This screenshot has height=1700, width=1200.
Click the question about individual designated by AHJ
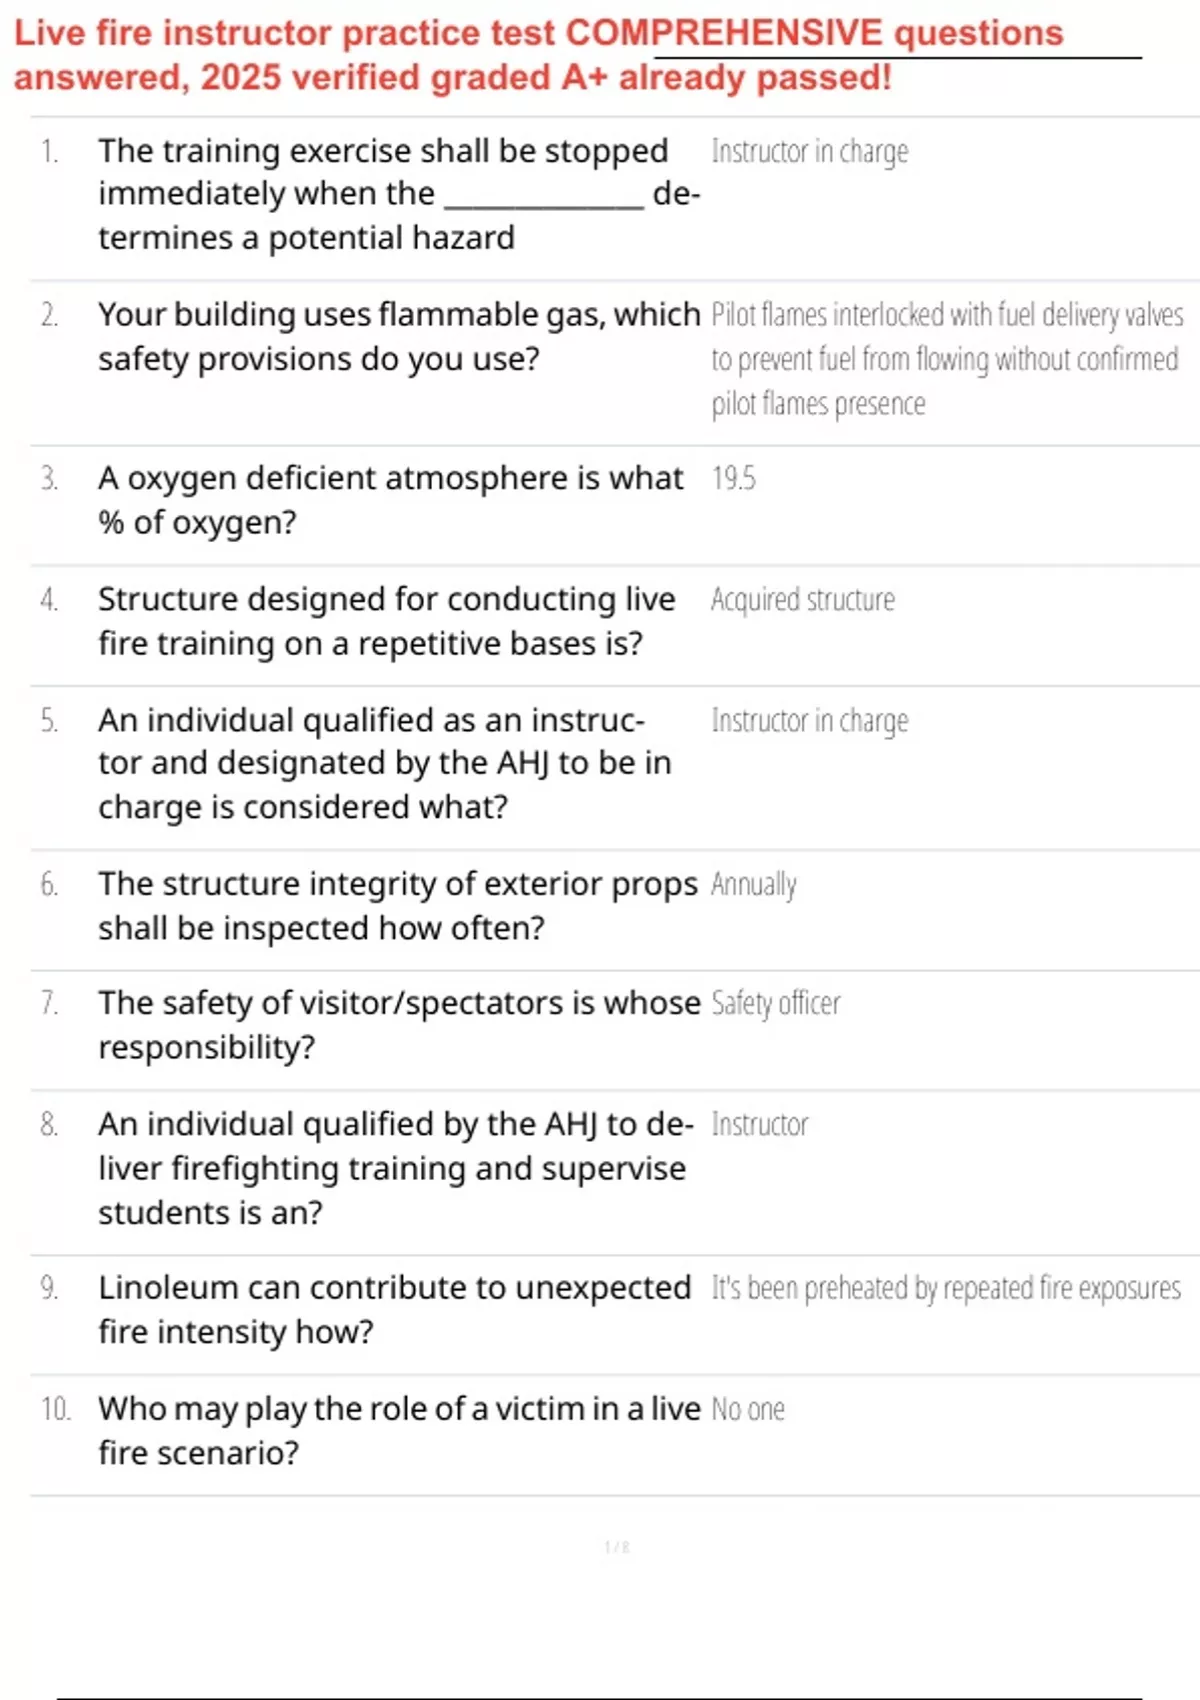pyautogui.click(x=384, y=763)
